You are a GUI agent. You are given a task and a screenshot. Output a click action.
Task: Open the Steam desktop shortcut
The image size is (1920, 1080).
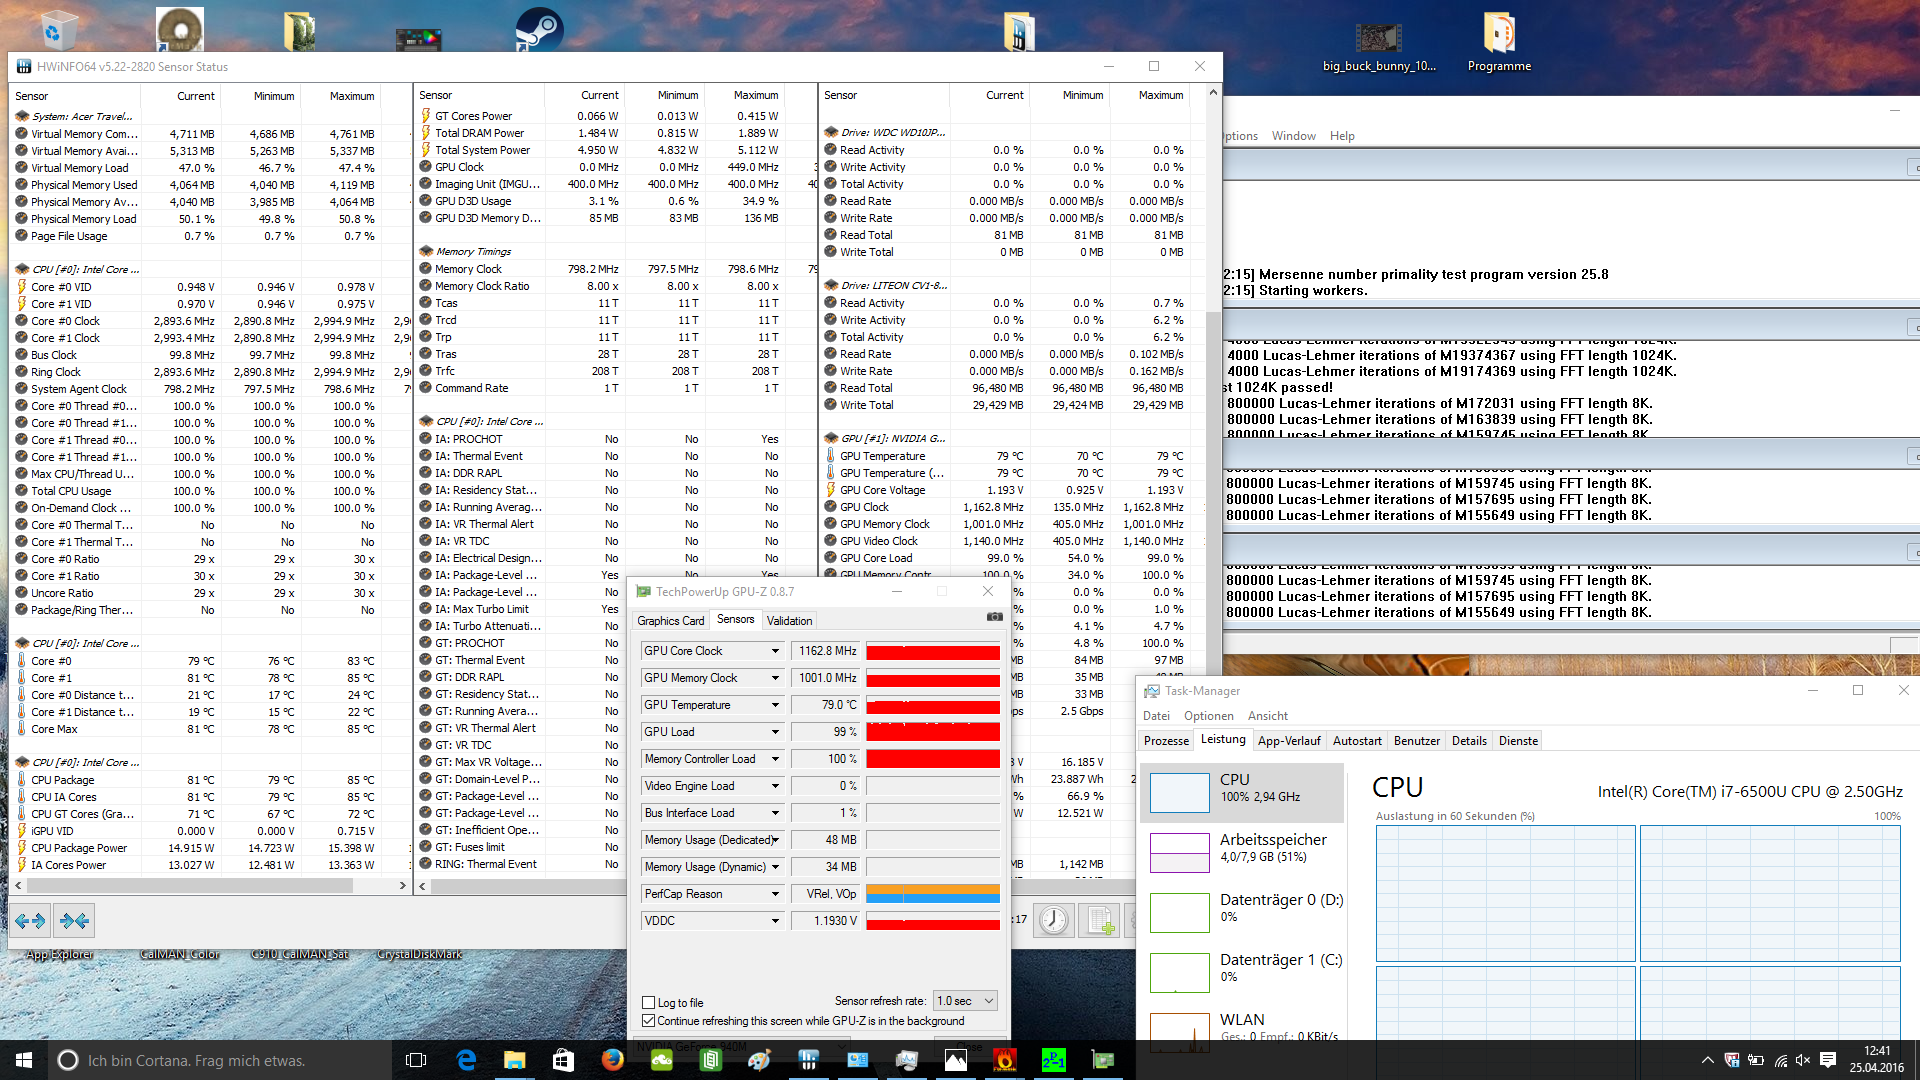539,28
